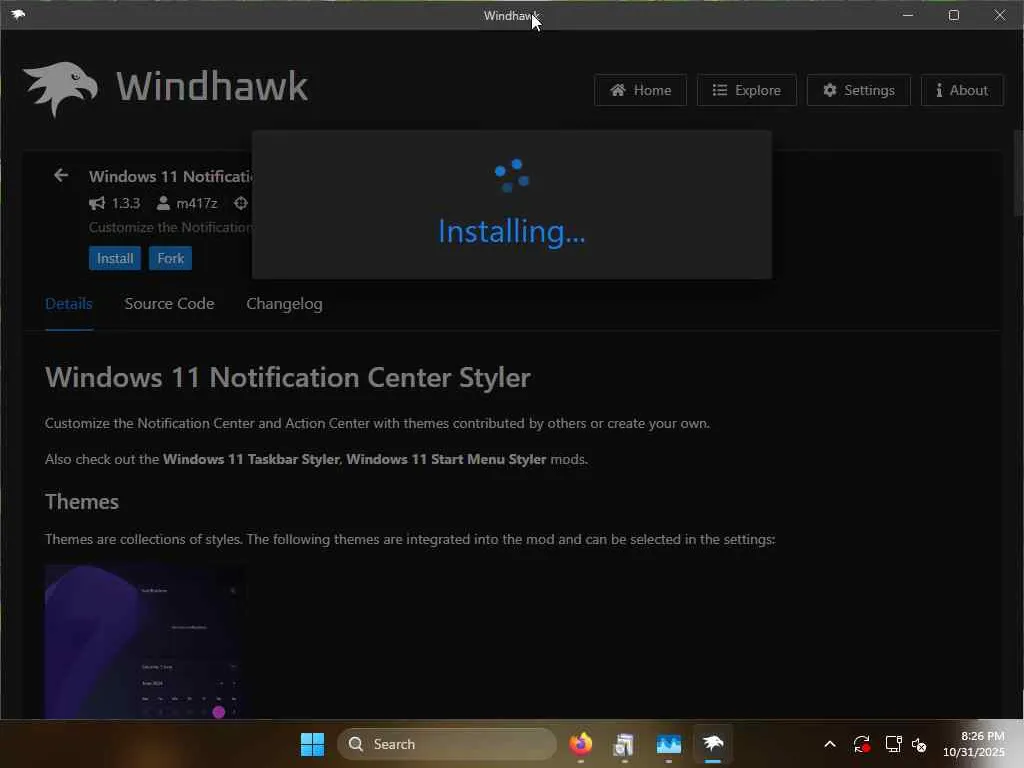This screenshot has height=768, width=1024.
Task: Click the Fork button
Action: click(x=170, y=258)
